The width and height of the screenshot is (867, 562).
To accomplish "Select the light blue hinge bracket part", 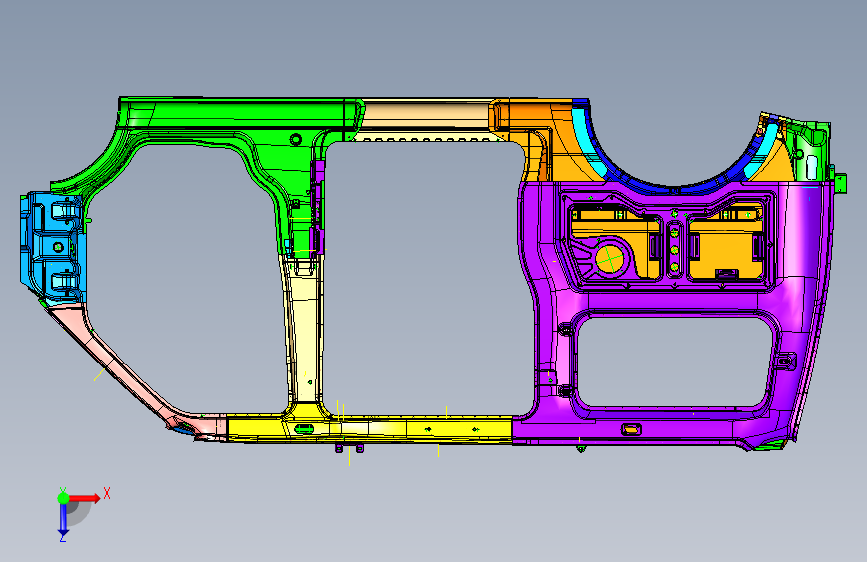I will coord(53,248).
